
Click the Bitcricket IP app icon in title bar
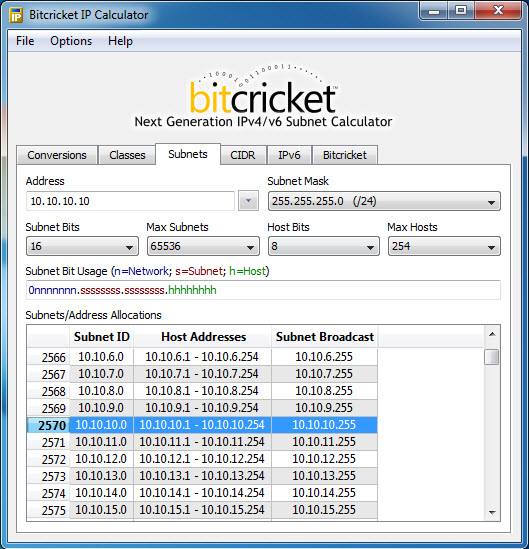(16, 15)
